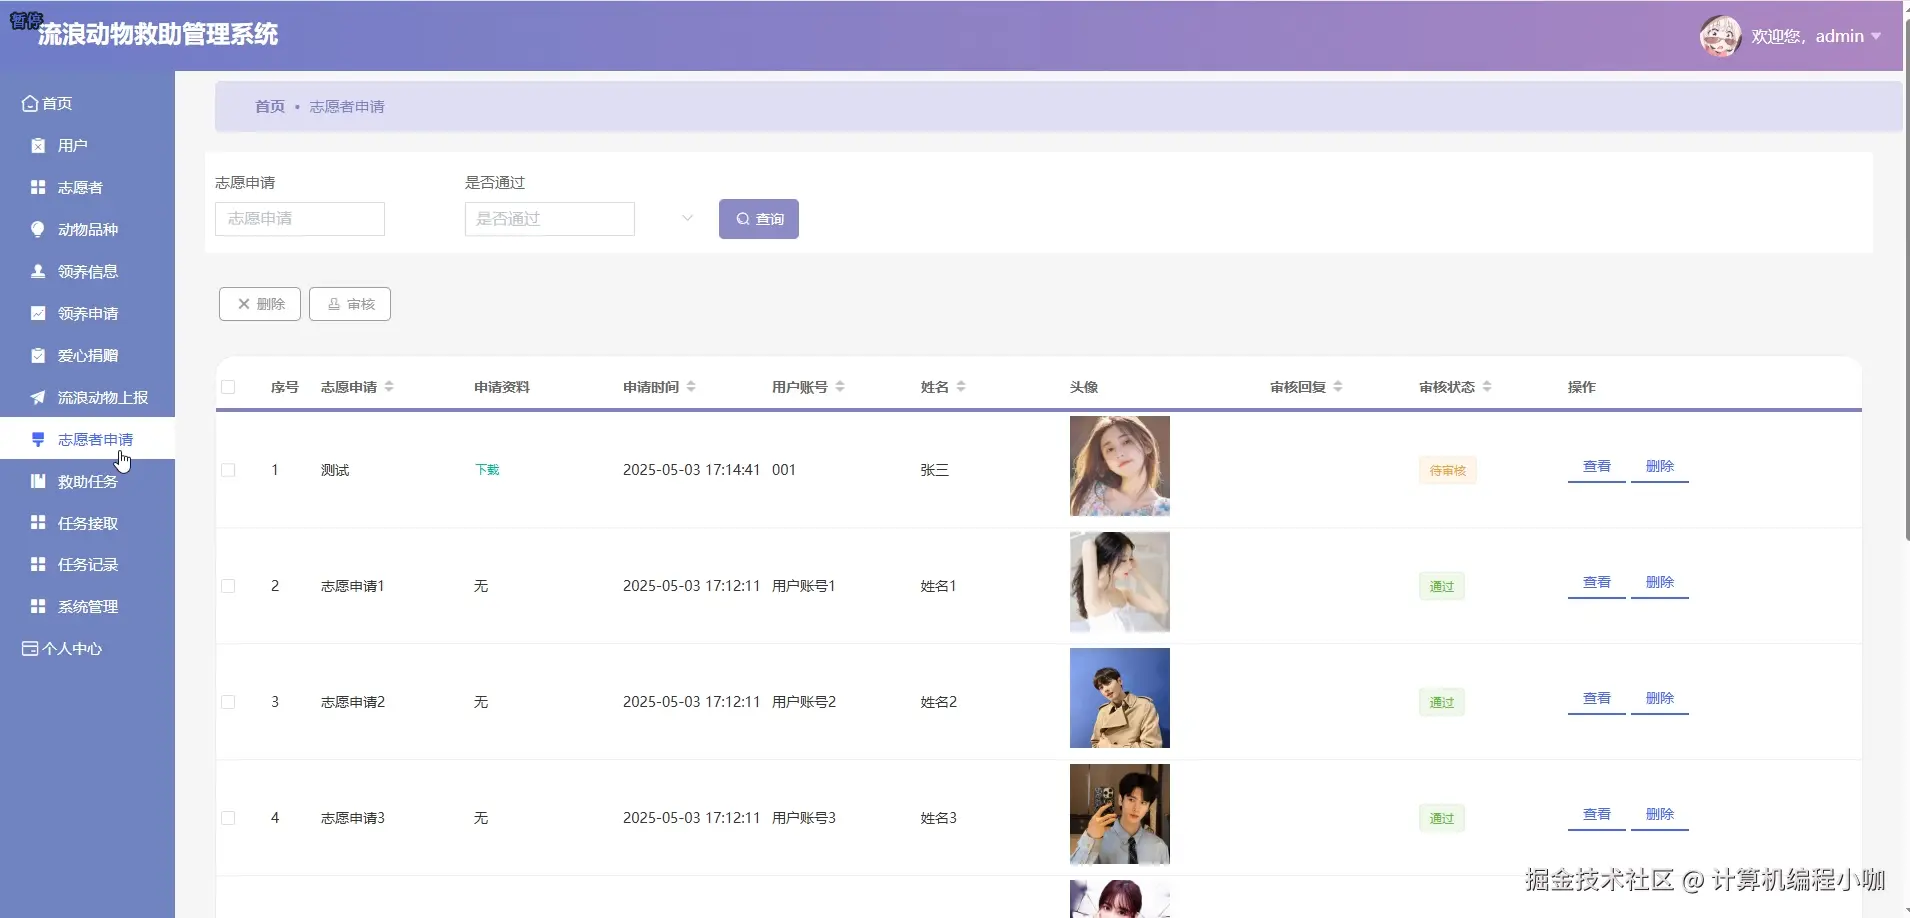This screenshot has width=1910, height=918.
Task: Sort by 审核状态 column arrows
Action: tap(1487, 387)
